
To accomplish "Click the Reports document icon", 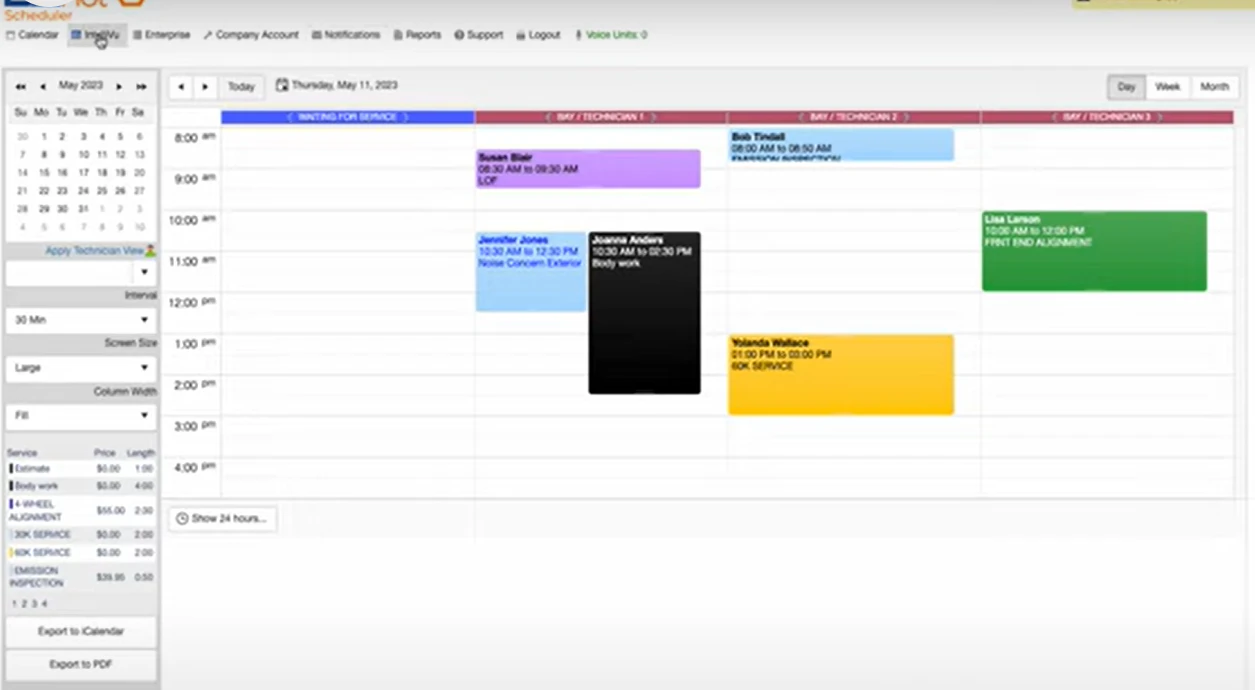I will click(399, 35).
